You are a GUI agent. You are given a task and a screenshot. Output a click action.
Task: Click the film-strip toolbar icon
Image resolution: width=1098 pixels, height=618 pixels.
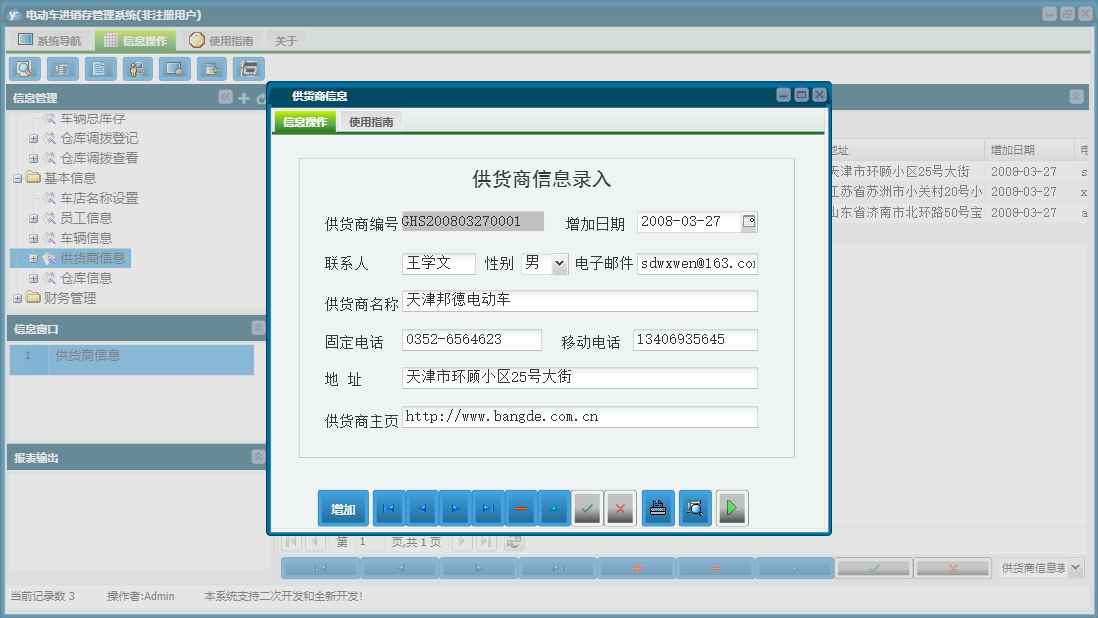[x=249, y=69]
